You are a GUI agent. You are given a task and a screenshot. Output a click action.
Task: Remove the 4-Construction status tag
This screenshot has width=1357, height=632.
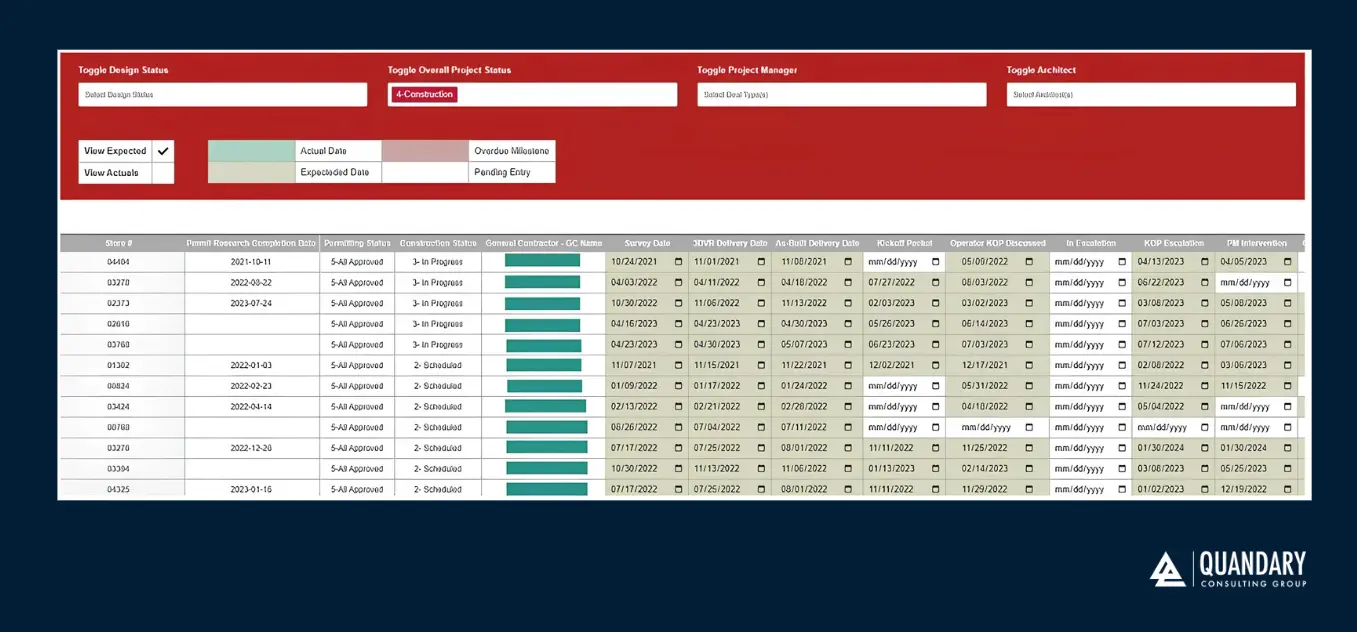coord(425,94)
